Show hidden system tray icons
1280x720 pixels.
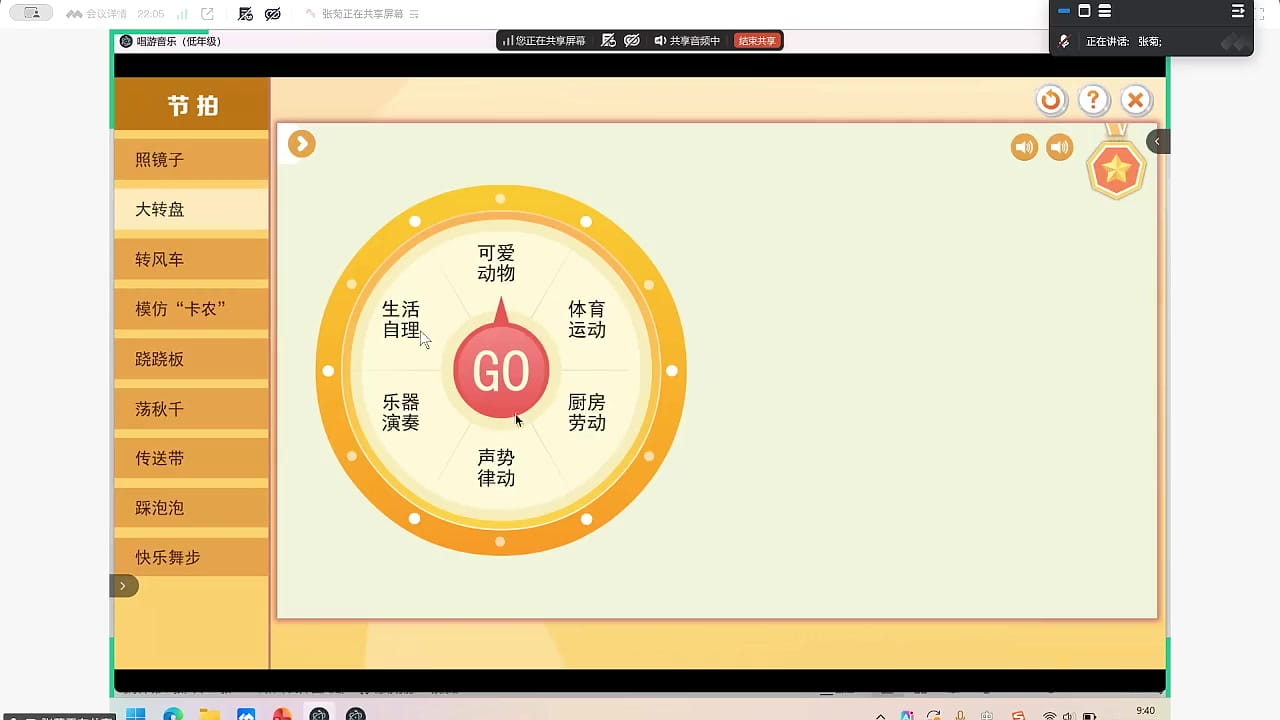point(880,715)
